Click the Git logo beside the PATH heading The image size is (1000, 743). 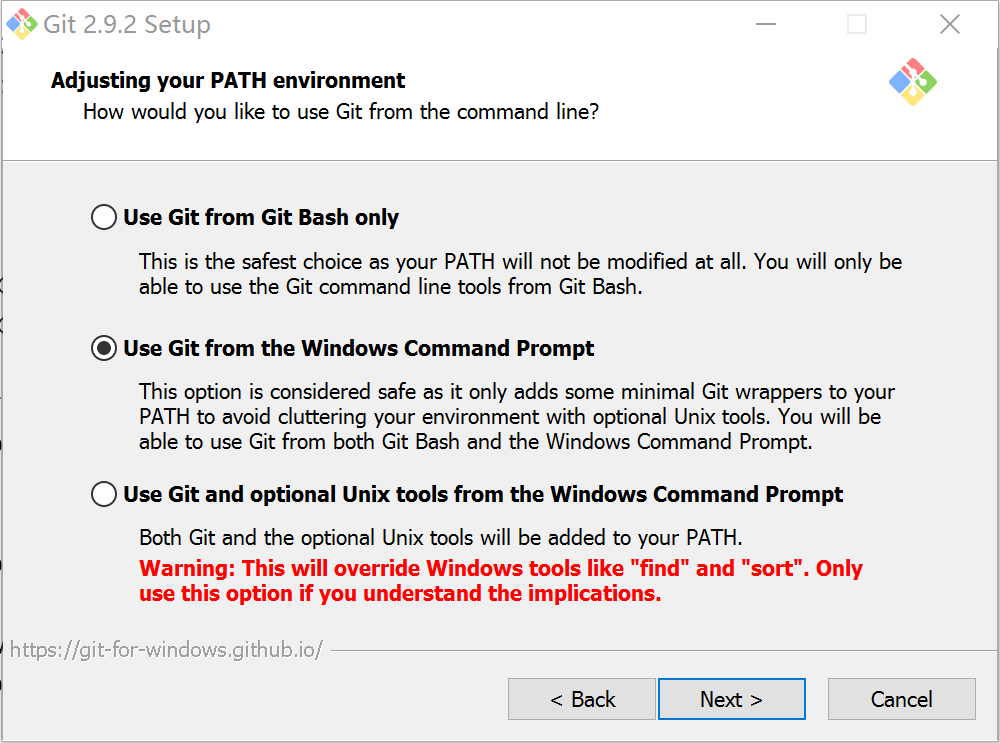tap(913, 82)
